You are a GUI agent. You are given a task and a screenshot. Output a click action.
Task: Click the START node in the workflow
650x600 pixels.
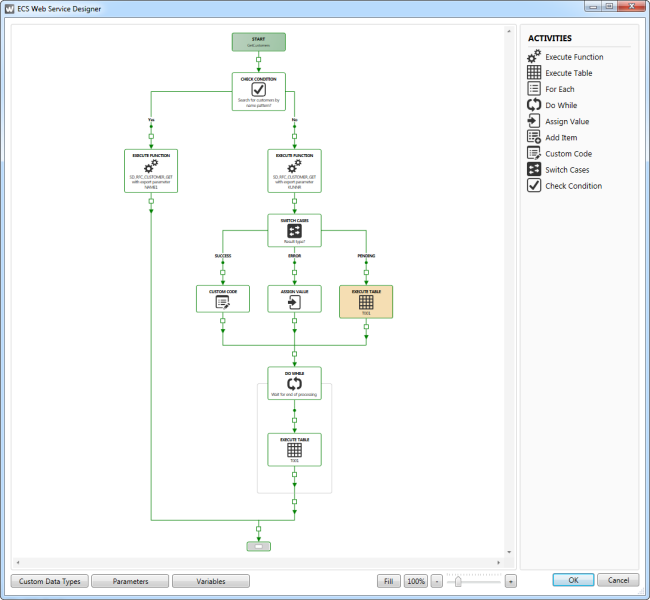click(258, 42)
